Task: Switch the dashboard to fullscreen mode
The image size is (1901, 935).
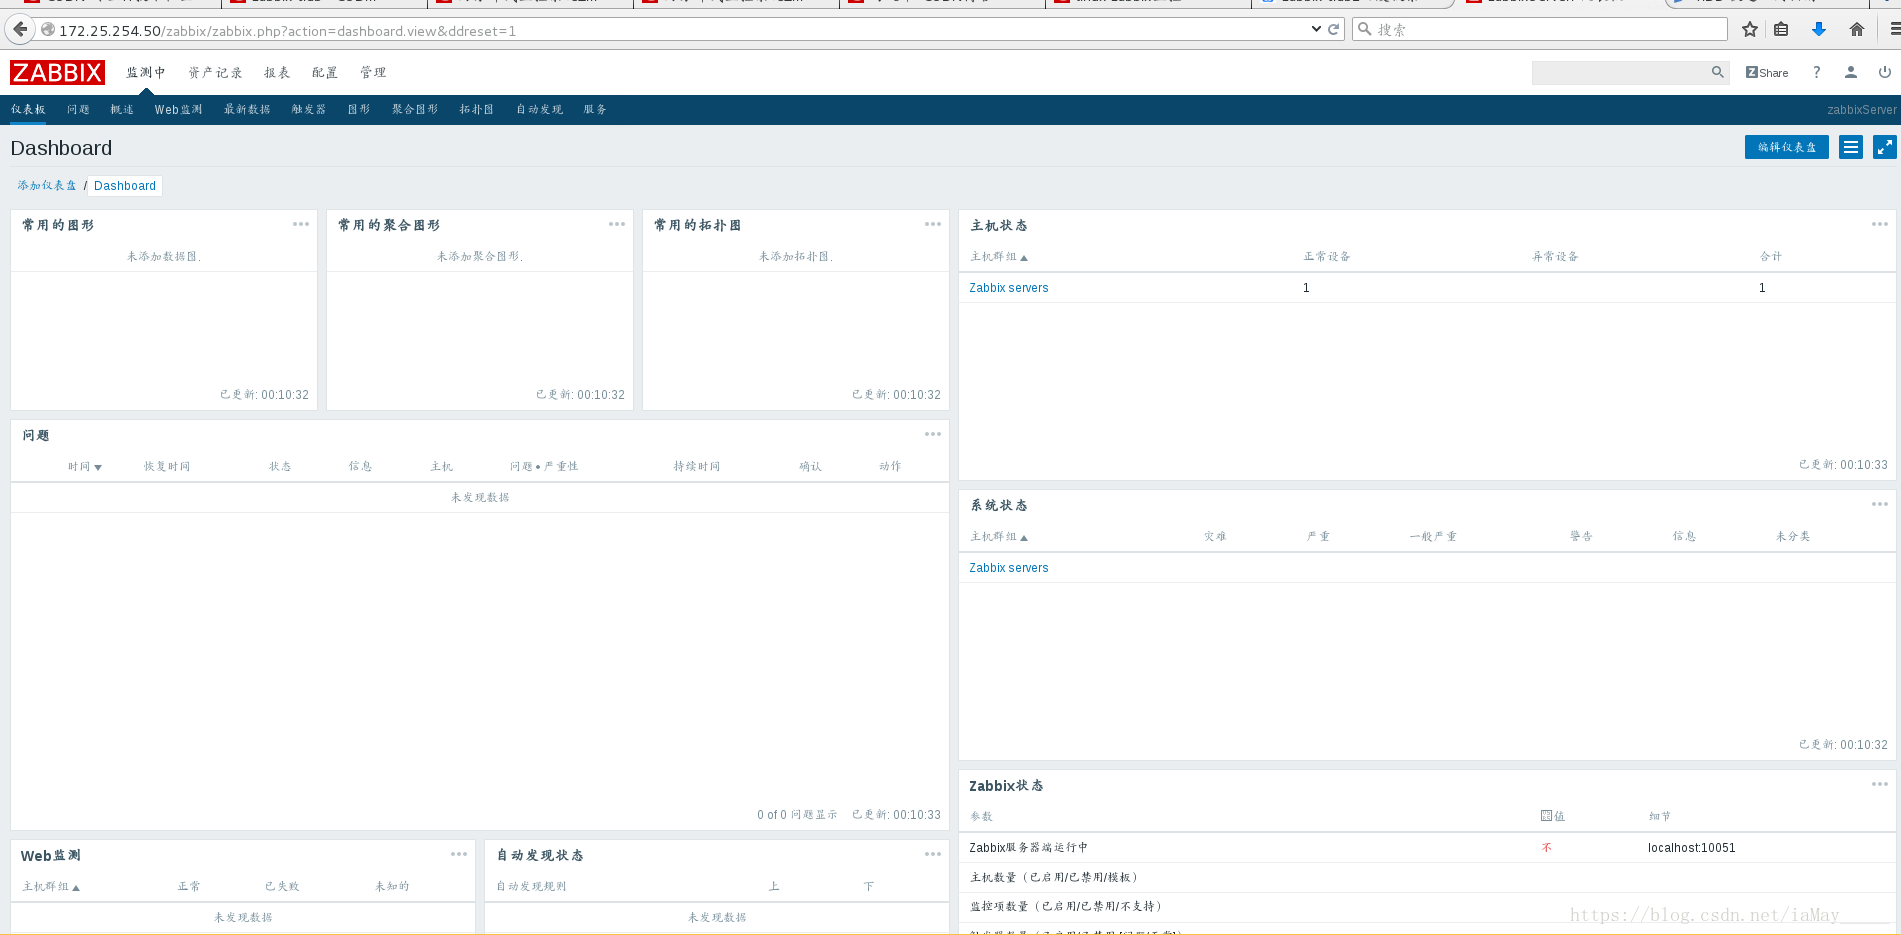Action: [1885, 147]
